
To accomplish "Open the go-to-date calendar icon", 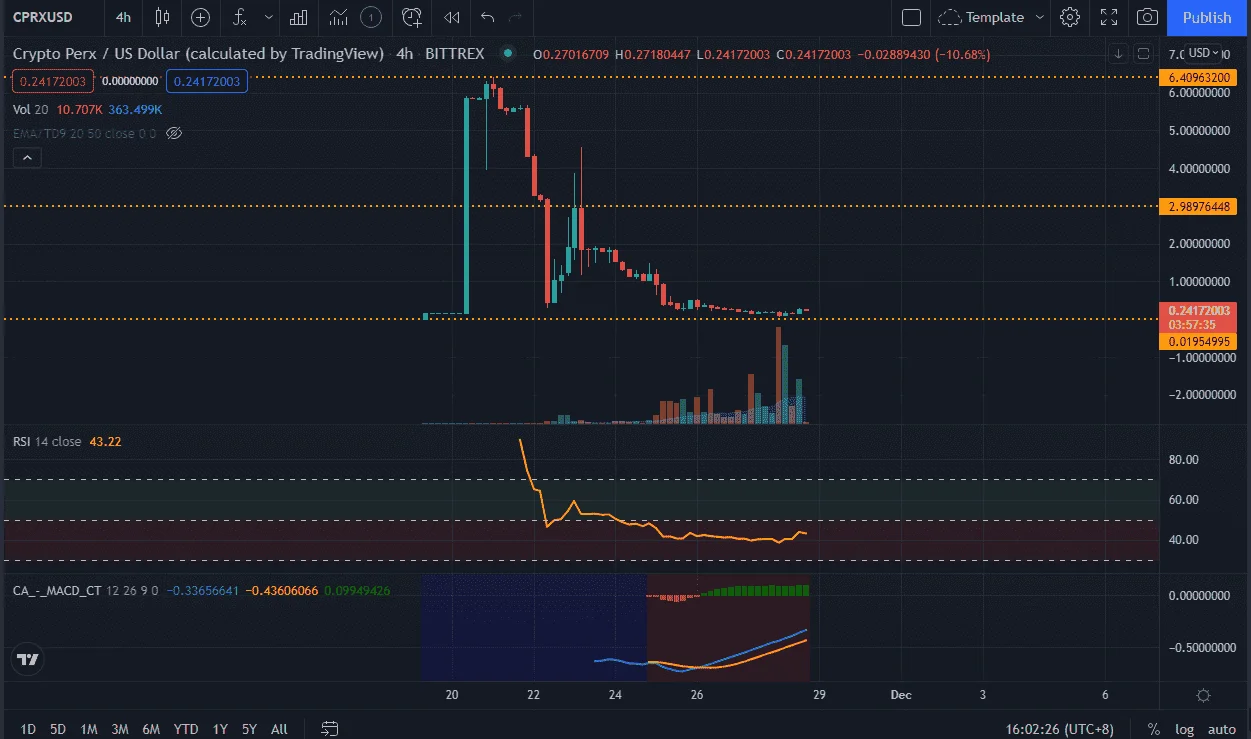I will (330, 729).
